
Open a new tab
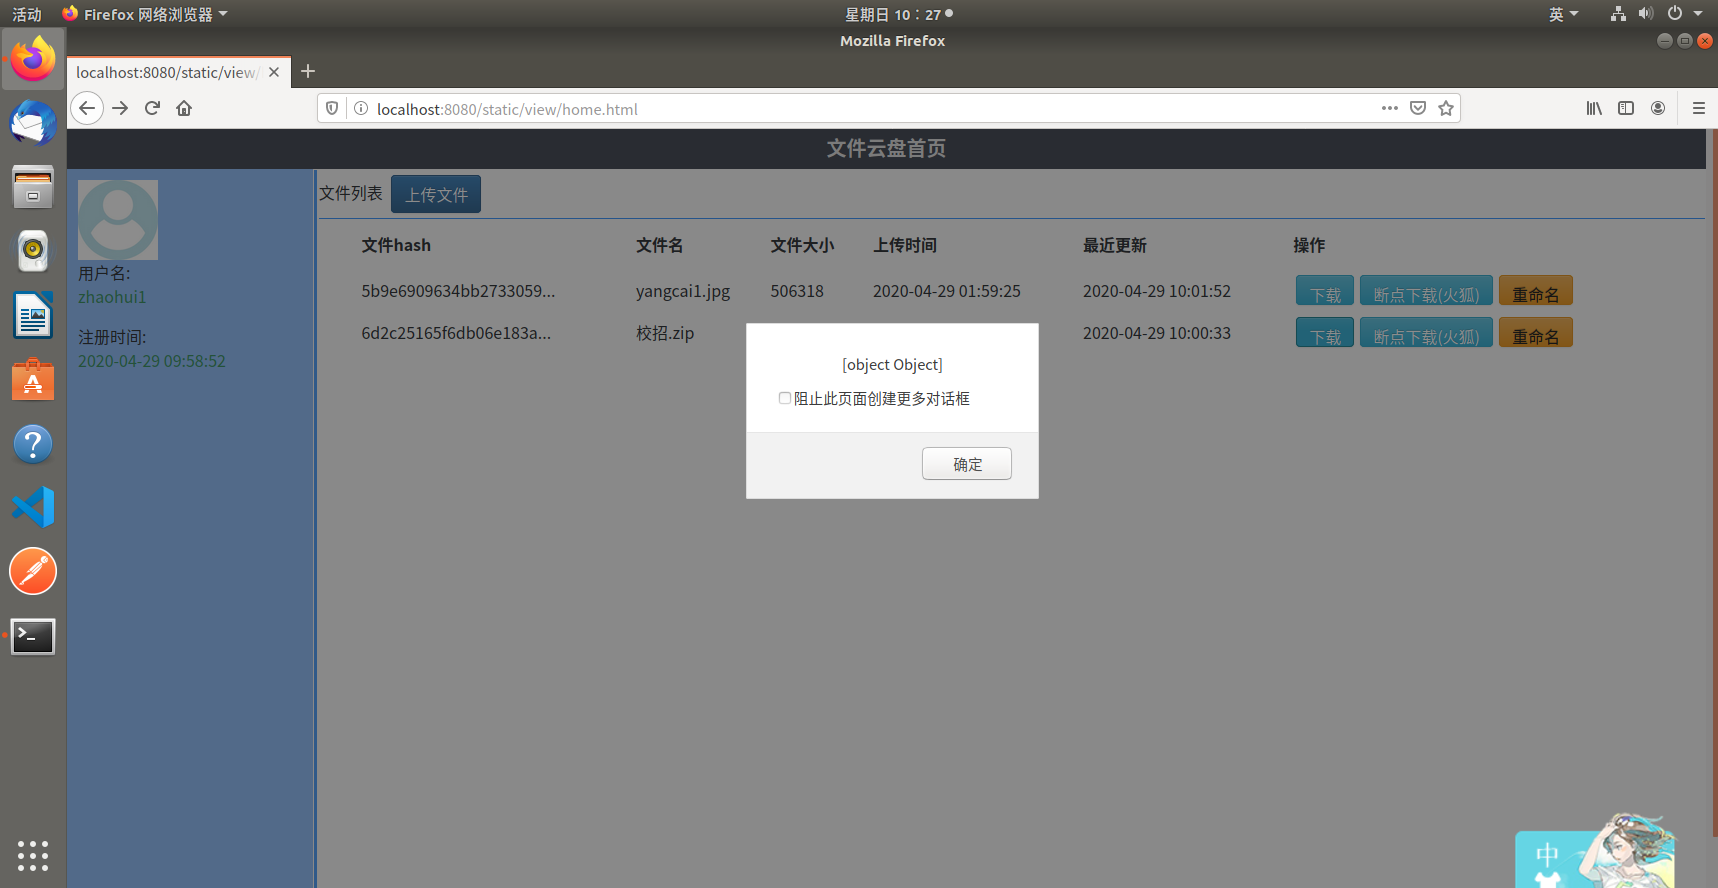tap(308, 71)
